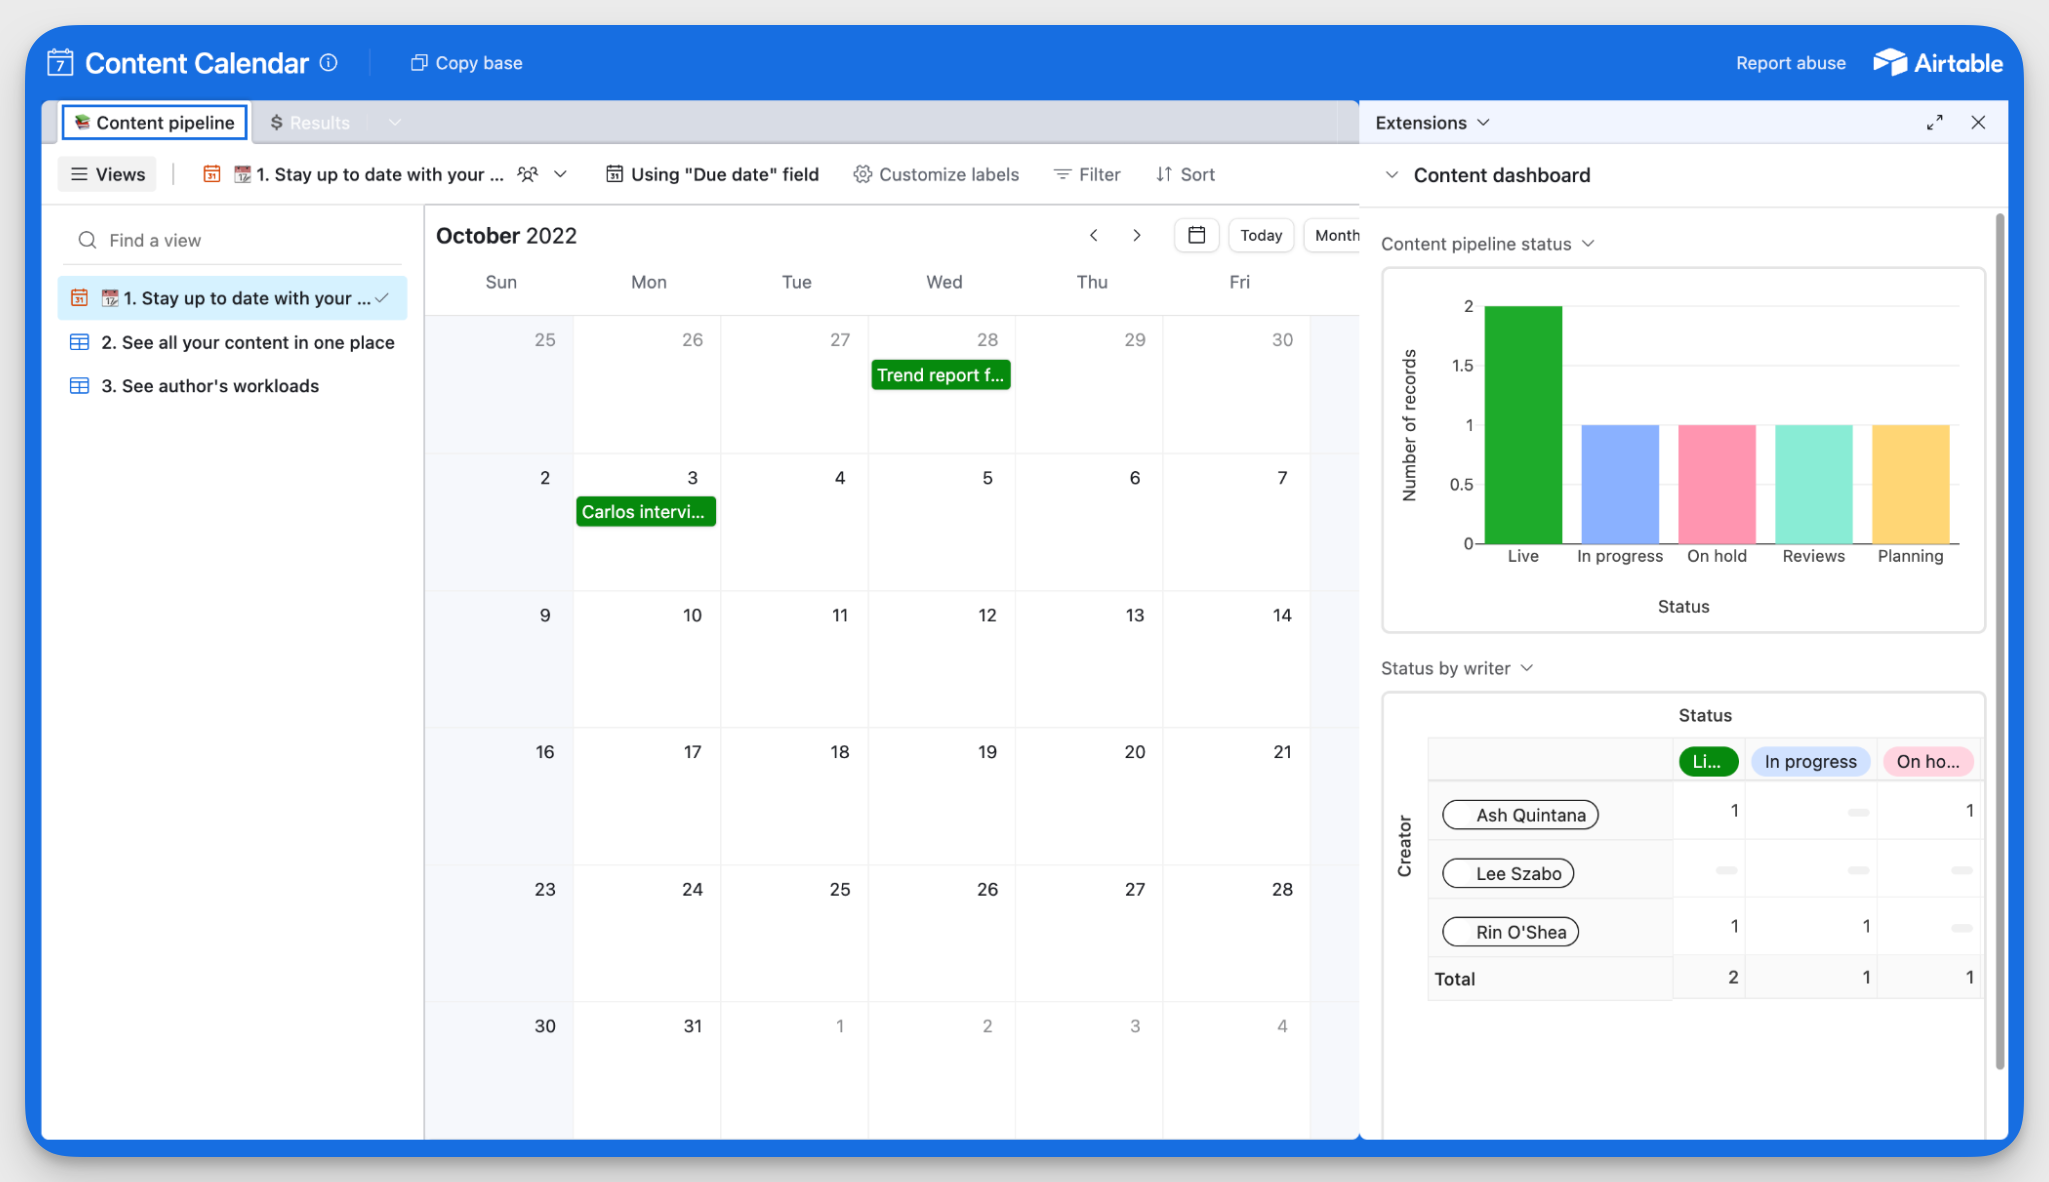Click the search icon in Find a view

[x=88, y=240]
